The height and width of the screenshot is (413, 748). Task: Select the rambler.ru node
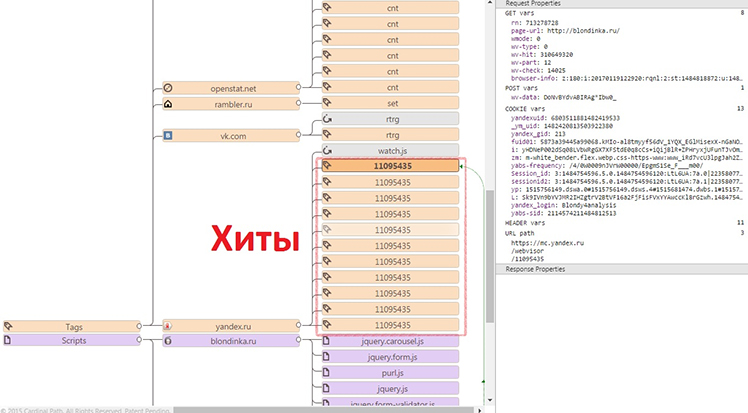click(x=231, y=104)
